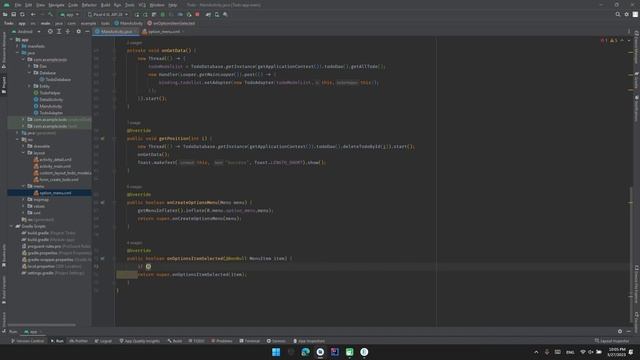Viewport: 640px width, 360px height.
Task: Click project panel horizontal scrollbar
Action: [42, 325]
